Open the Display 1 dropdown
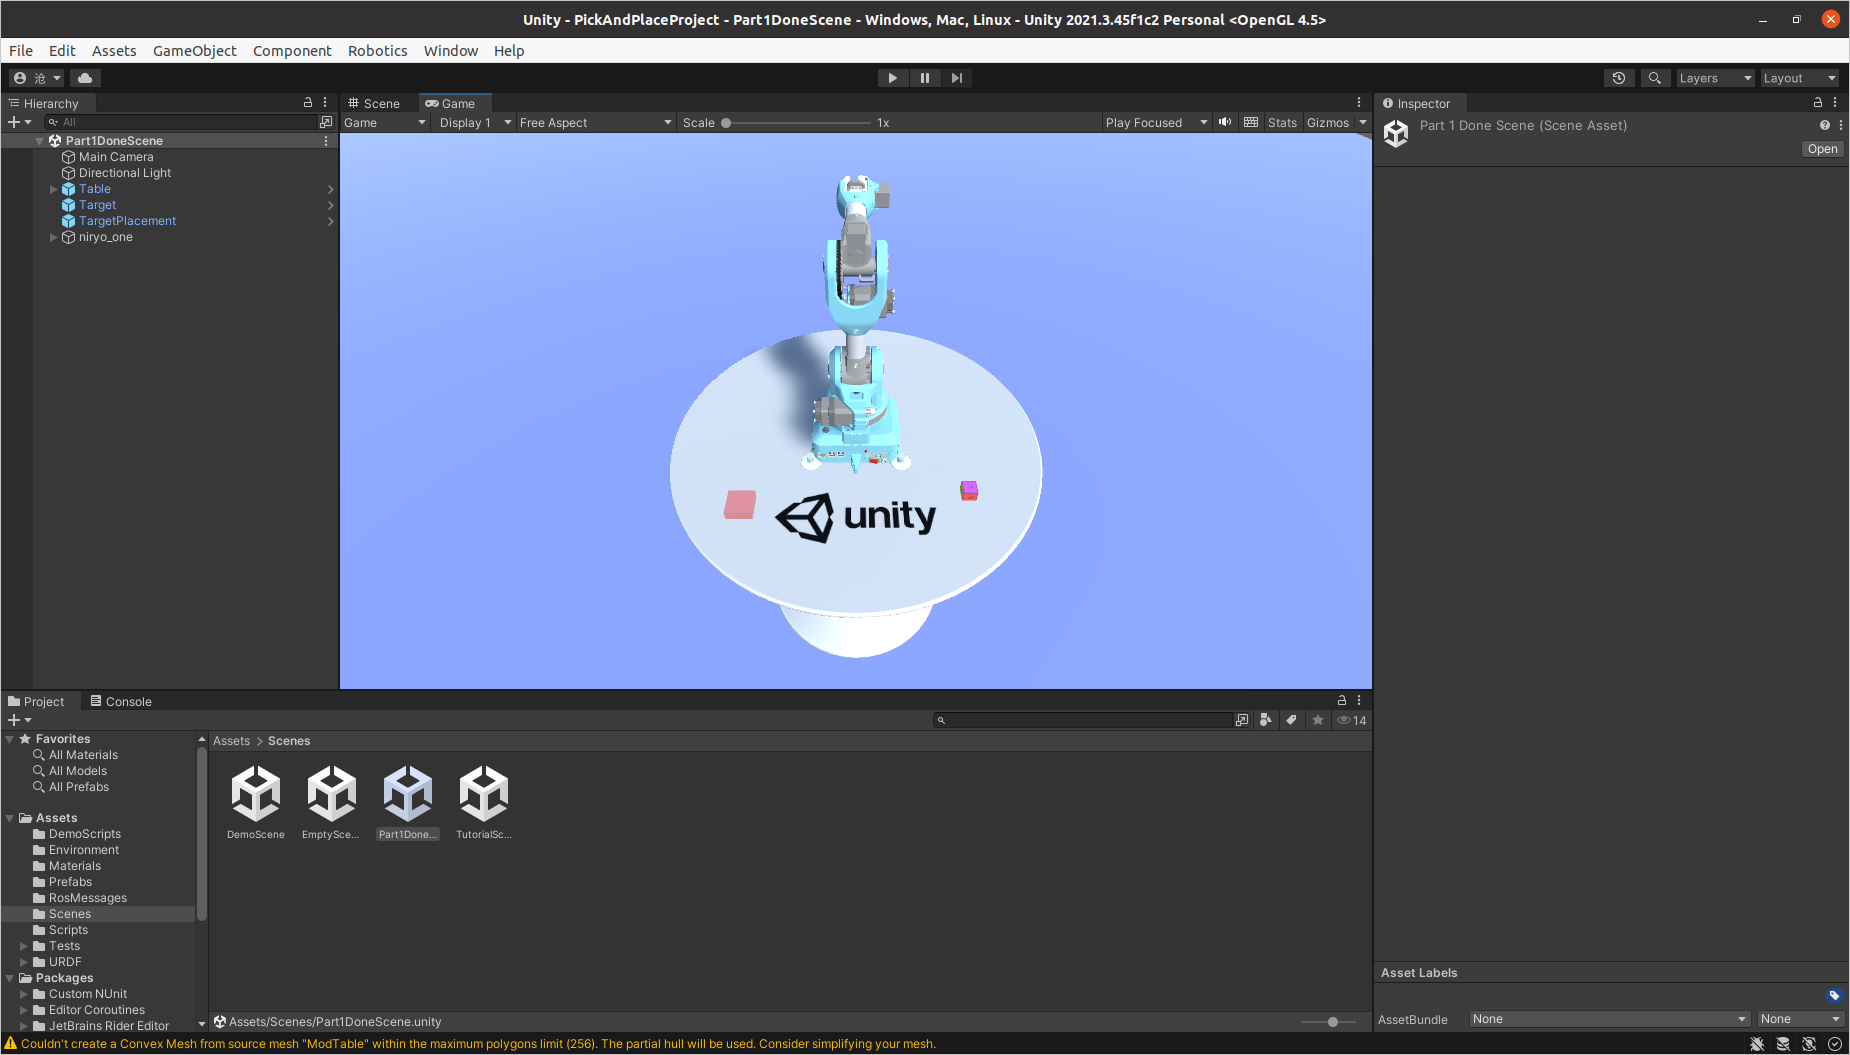 click(475, 122)
